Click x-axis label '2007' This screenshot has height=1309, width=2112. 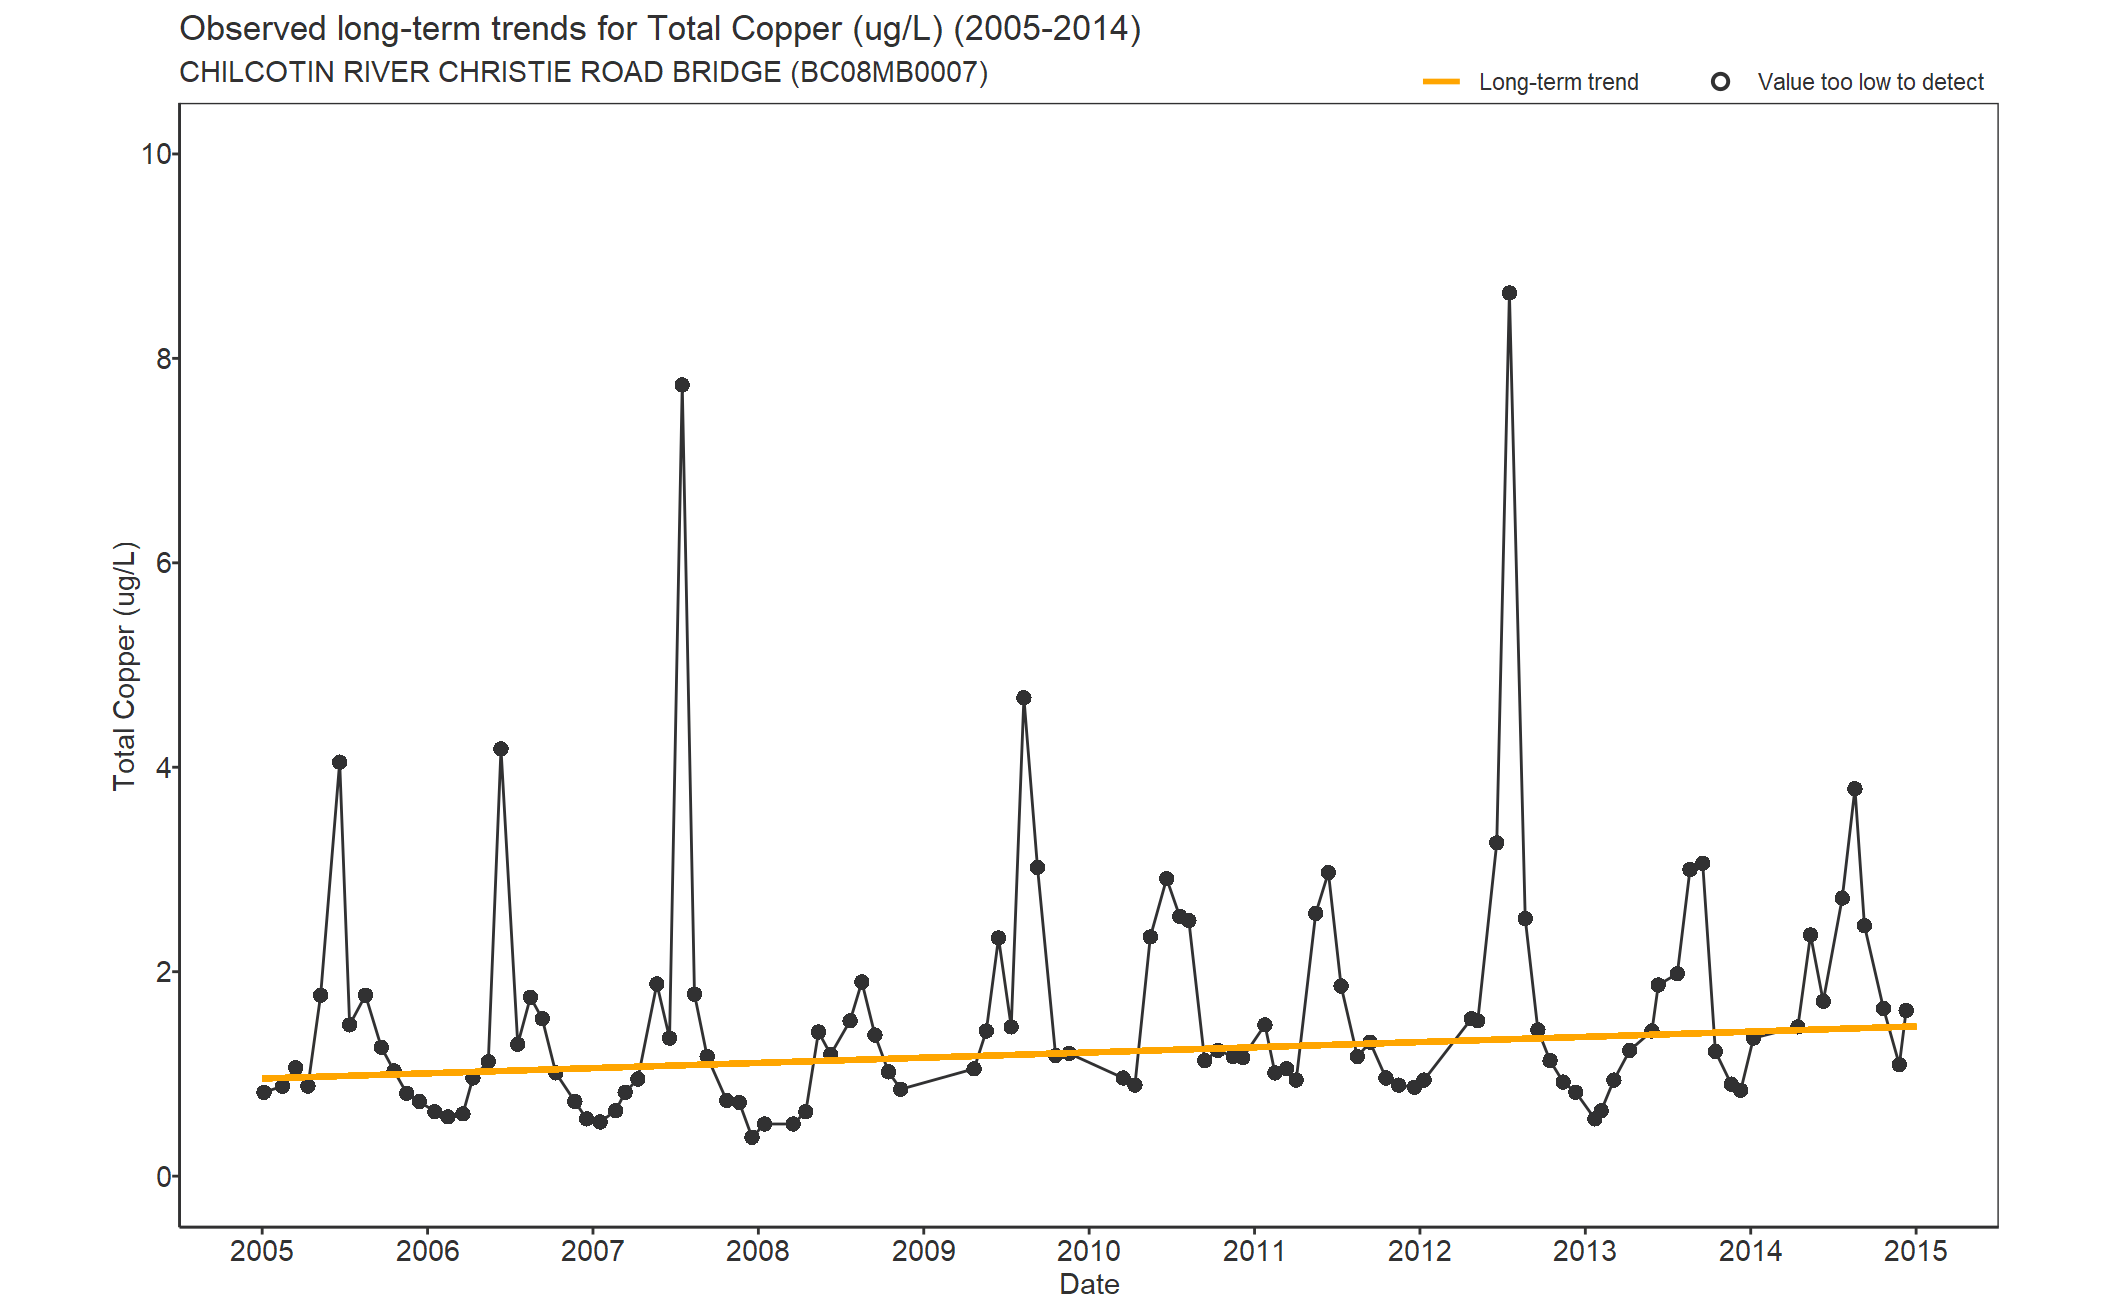tap(592, 1251)
